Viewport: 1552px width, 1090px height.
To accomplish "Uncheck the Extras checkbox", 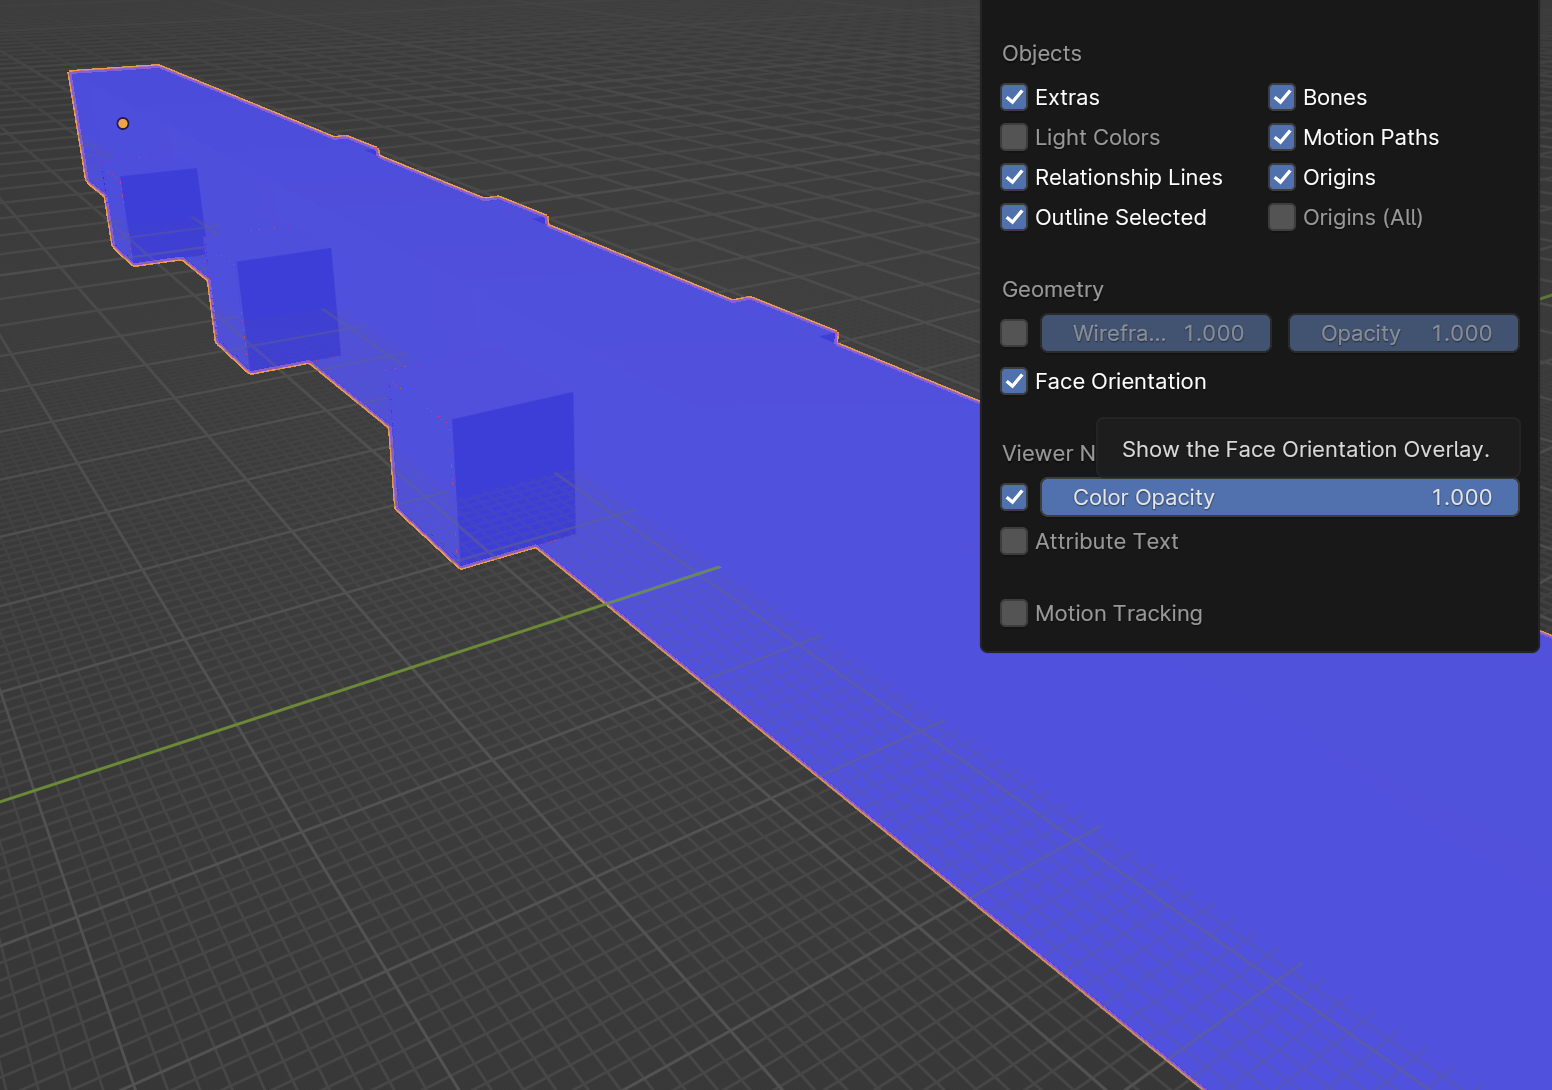I will click(1014, 97).
